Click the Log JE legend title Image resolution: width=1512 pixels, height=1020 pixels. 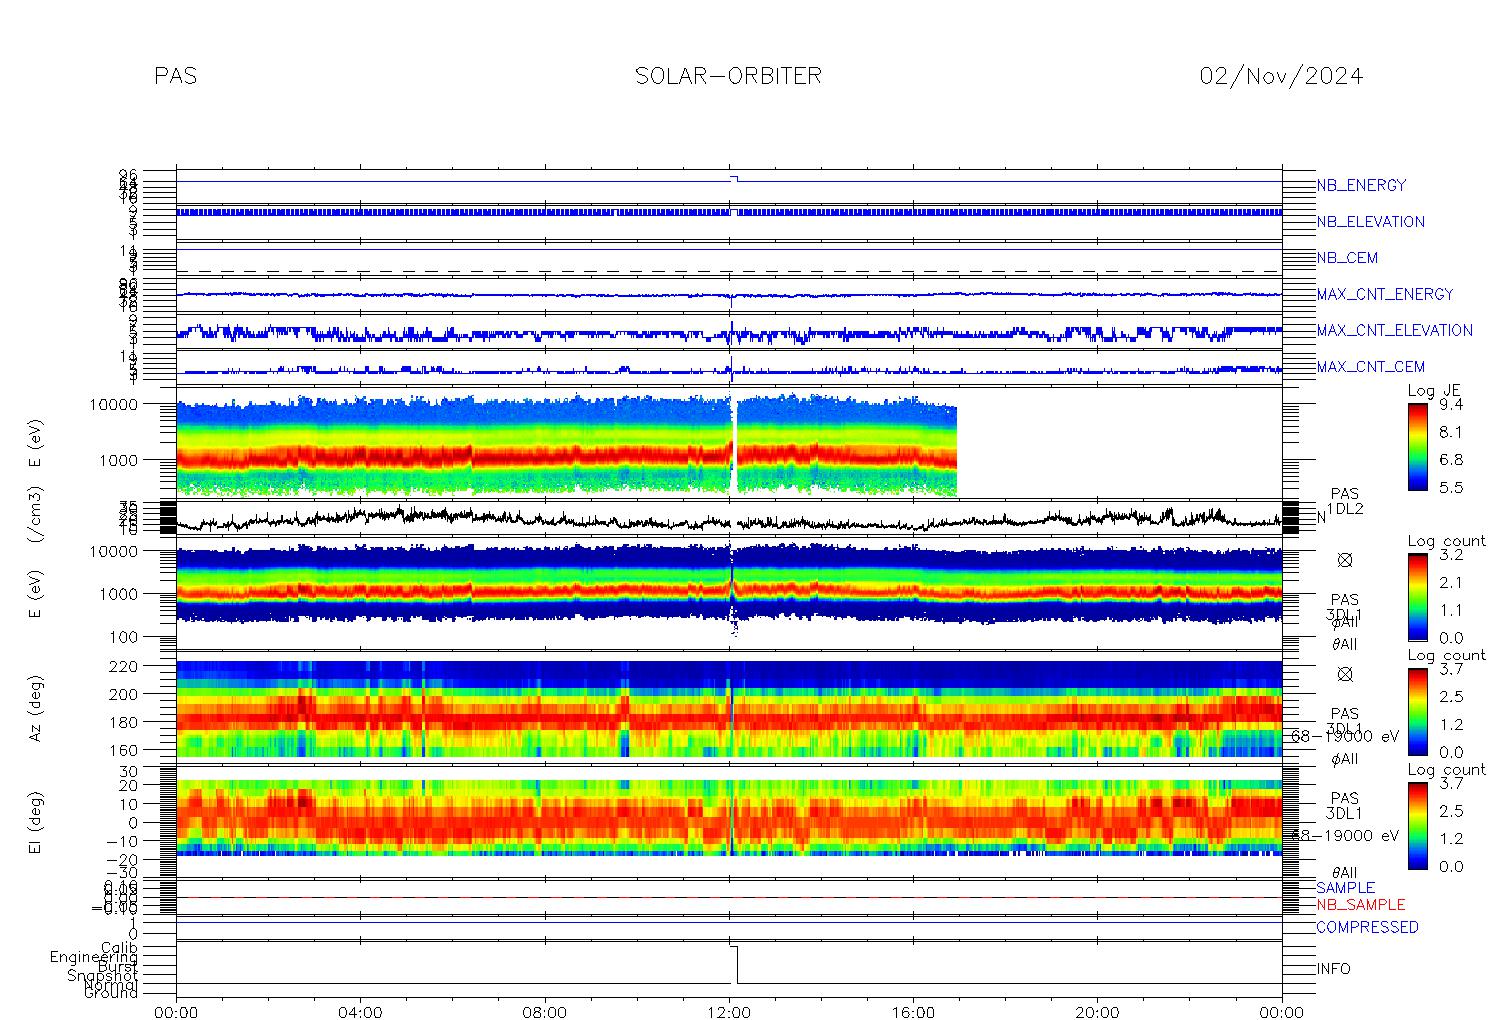click(x=1434, y=391)
